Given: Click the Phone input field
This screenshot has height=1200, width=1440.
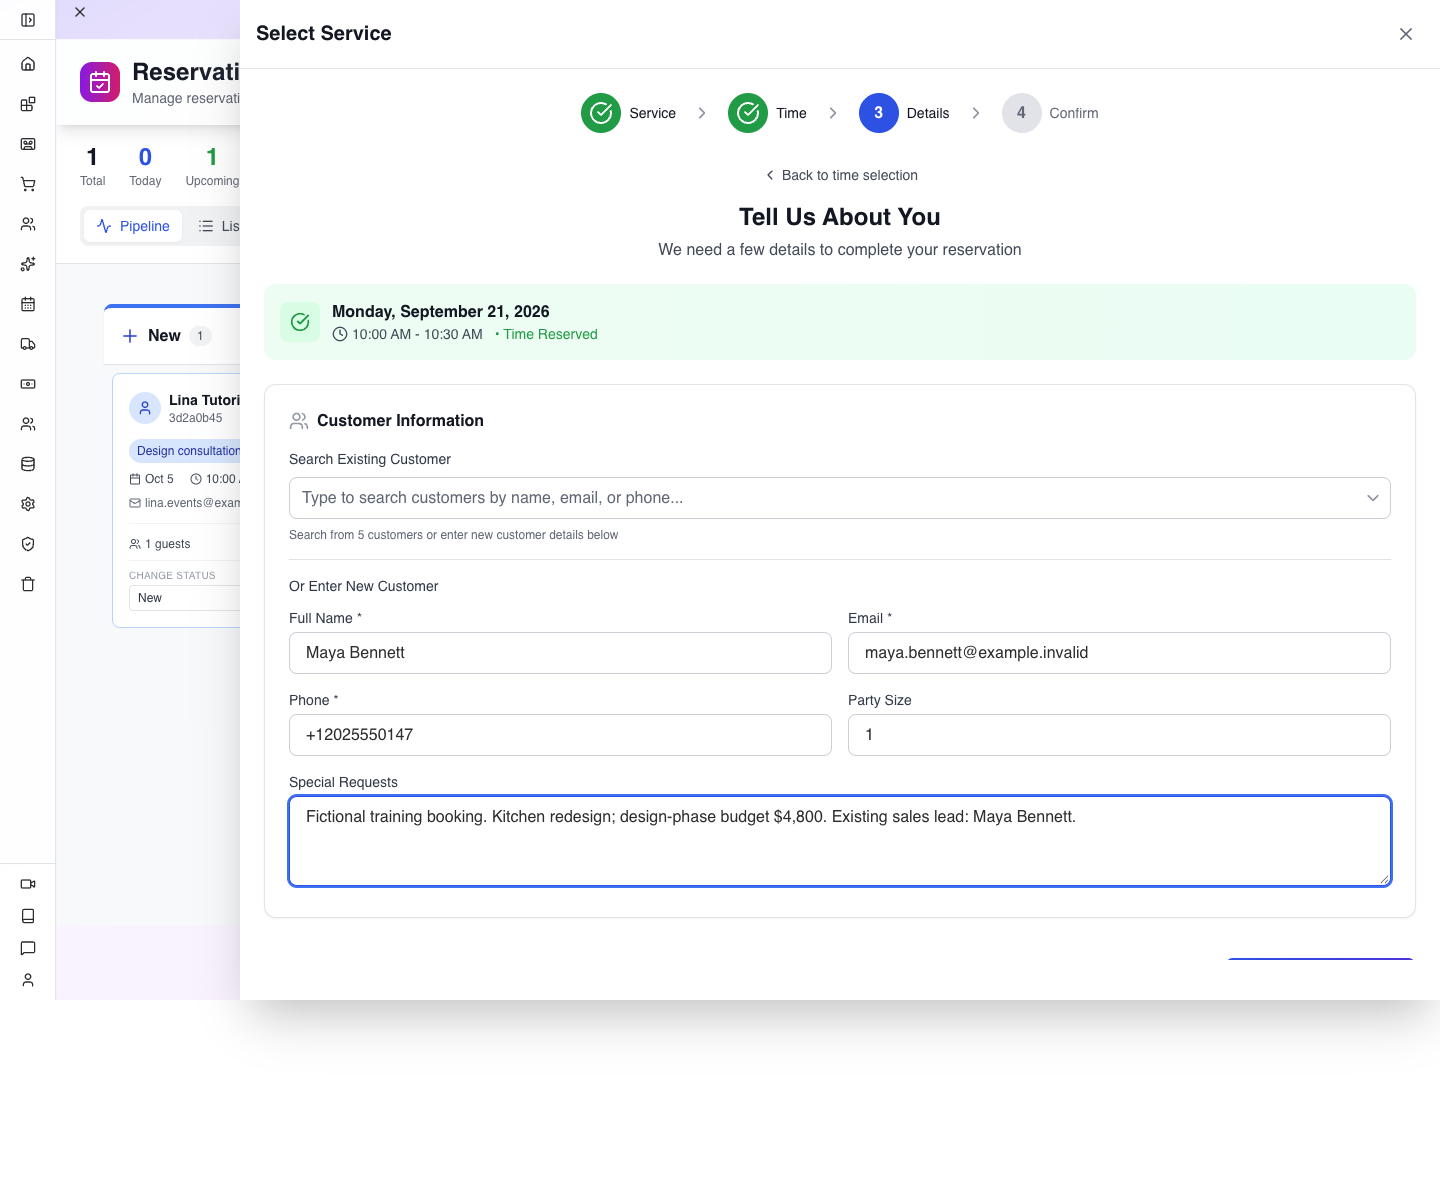Looking at the screenshot, I should (560, 735).
